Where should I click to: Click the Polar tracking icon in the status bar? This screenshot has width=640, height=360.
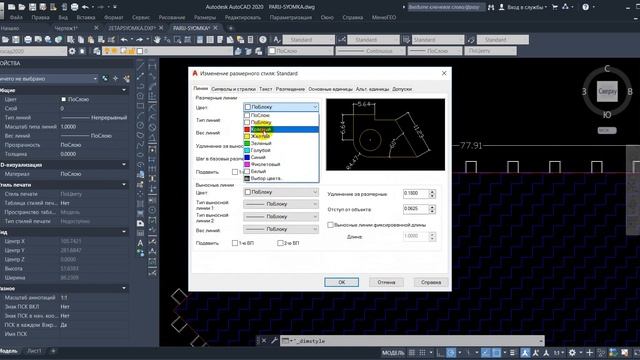(451, 353)
